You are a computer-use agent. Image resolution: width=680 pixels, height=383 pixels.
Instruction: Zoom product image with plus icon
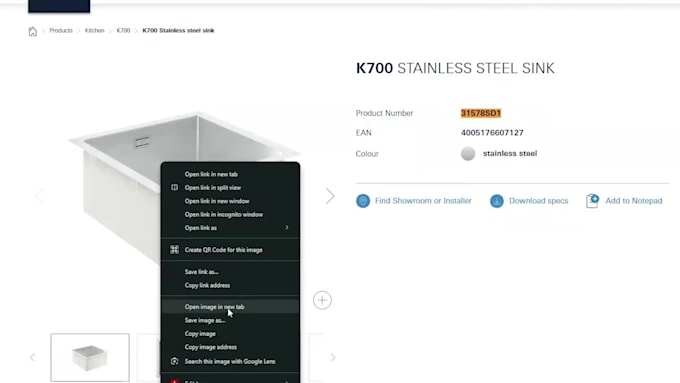pos(322,300)
